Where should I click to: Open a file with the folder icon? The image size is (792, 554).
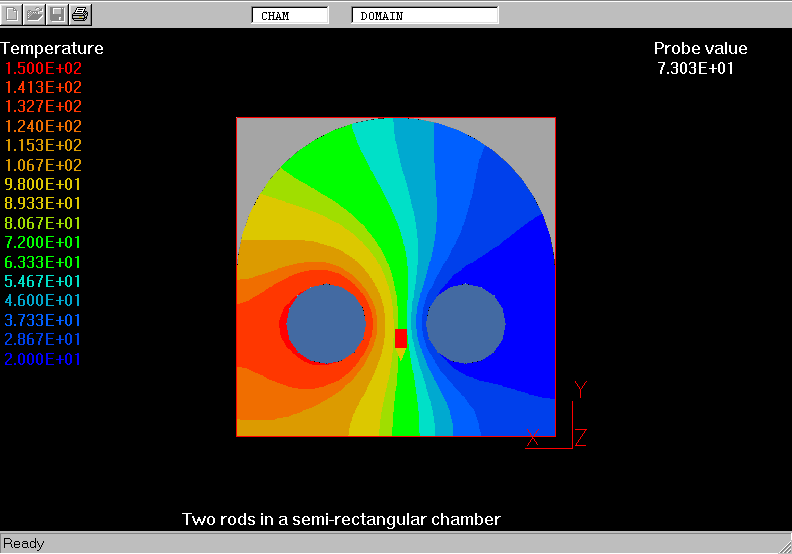click(35, 14)
